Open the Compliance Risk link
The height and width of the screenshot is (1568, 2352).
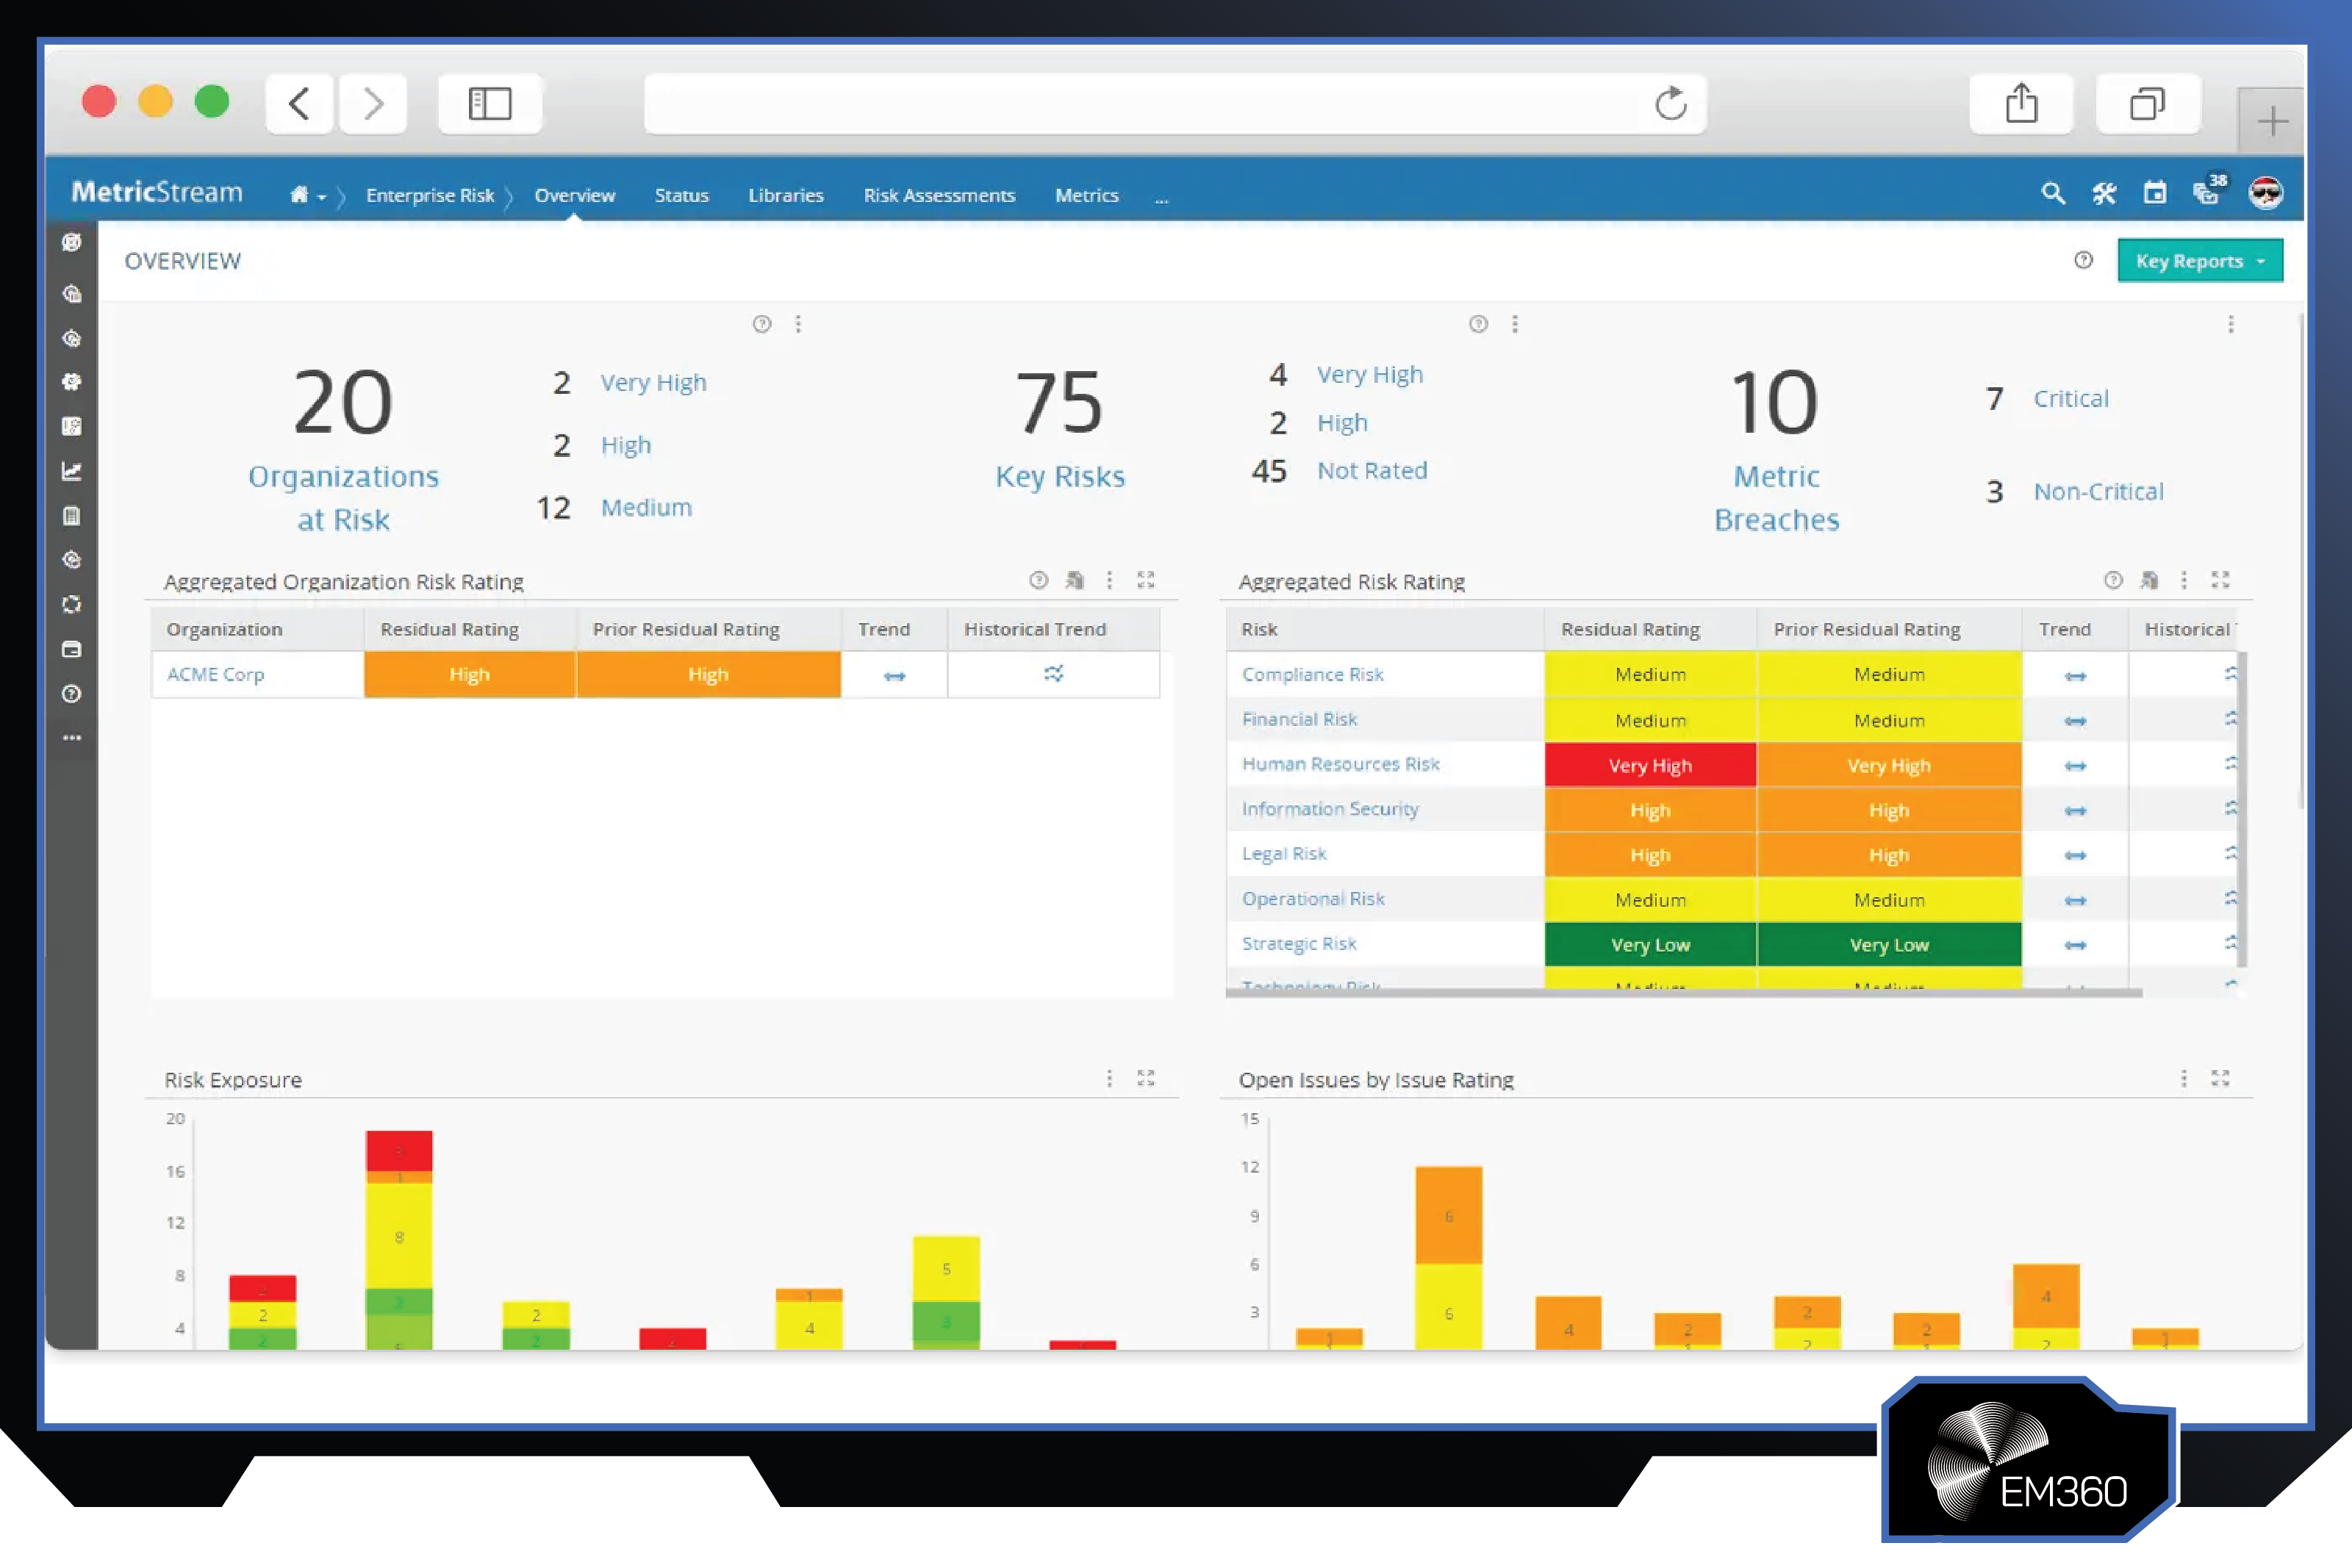[1312, 675]
